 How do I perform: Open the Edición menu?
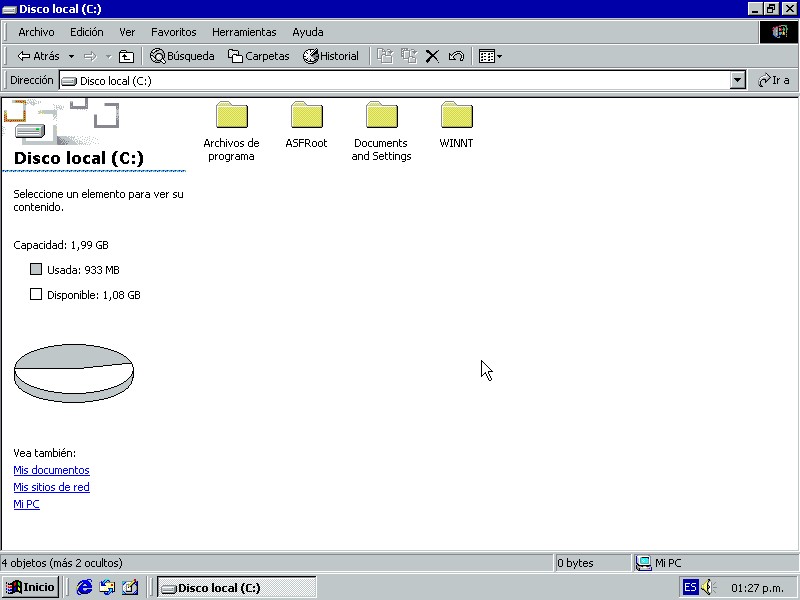pyautogui.click(x=87, y=32)
